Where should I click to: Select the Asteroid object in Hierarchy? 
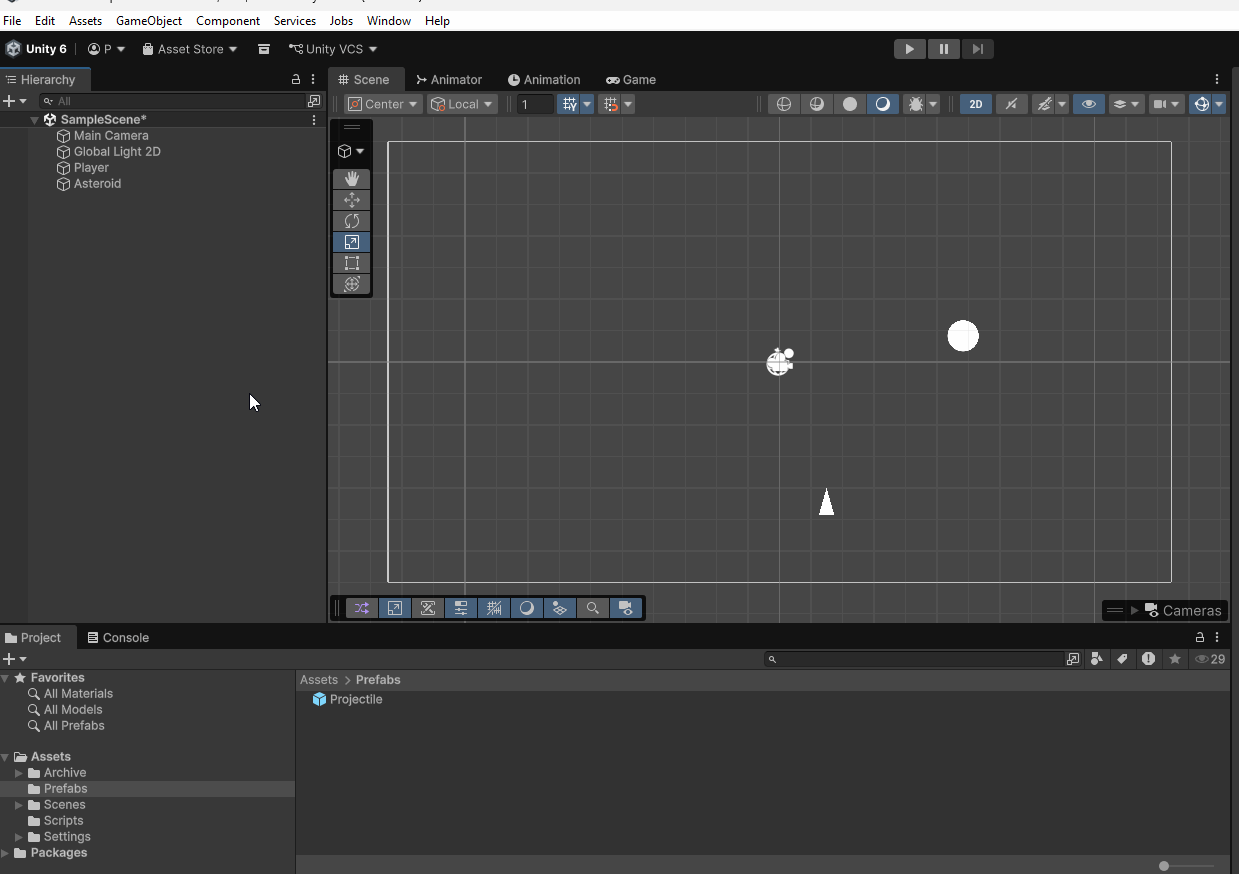[x=97, y=184]
